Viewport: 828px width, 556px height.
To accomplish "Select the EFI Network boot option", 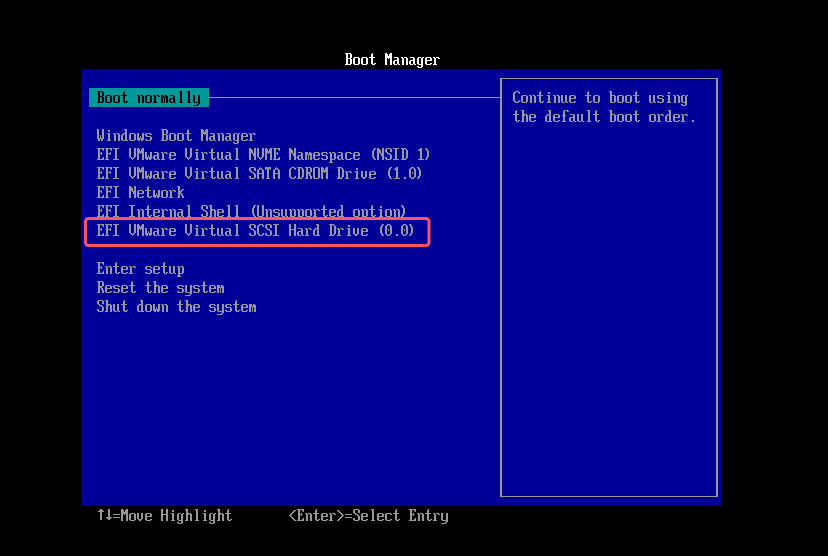I will [x=140, y=193].
